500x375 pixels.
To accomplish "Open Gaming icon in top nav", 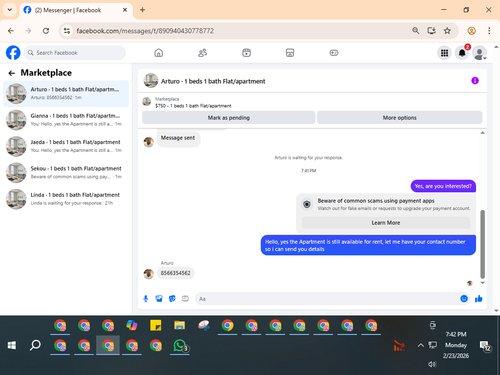I will [334, 53].
